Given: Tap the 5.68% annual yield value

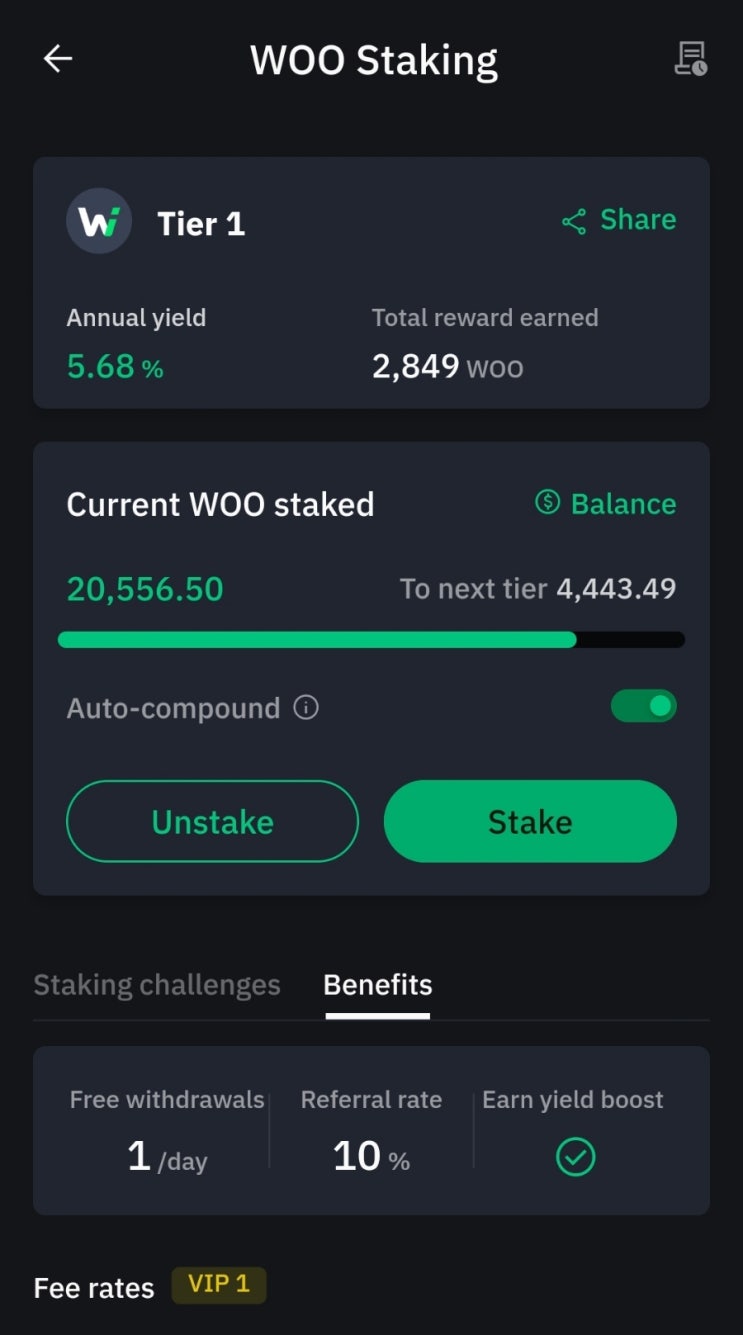Looking at the screenshot, I should (114, 367).
